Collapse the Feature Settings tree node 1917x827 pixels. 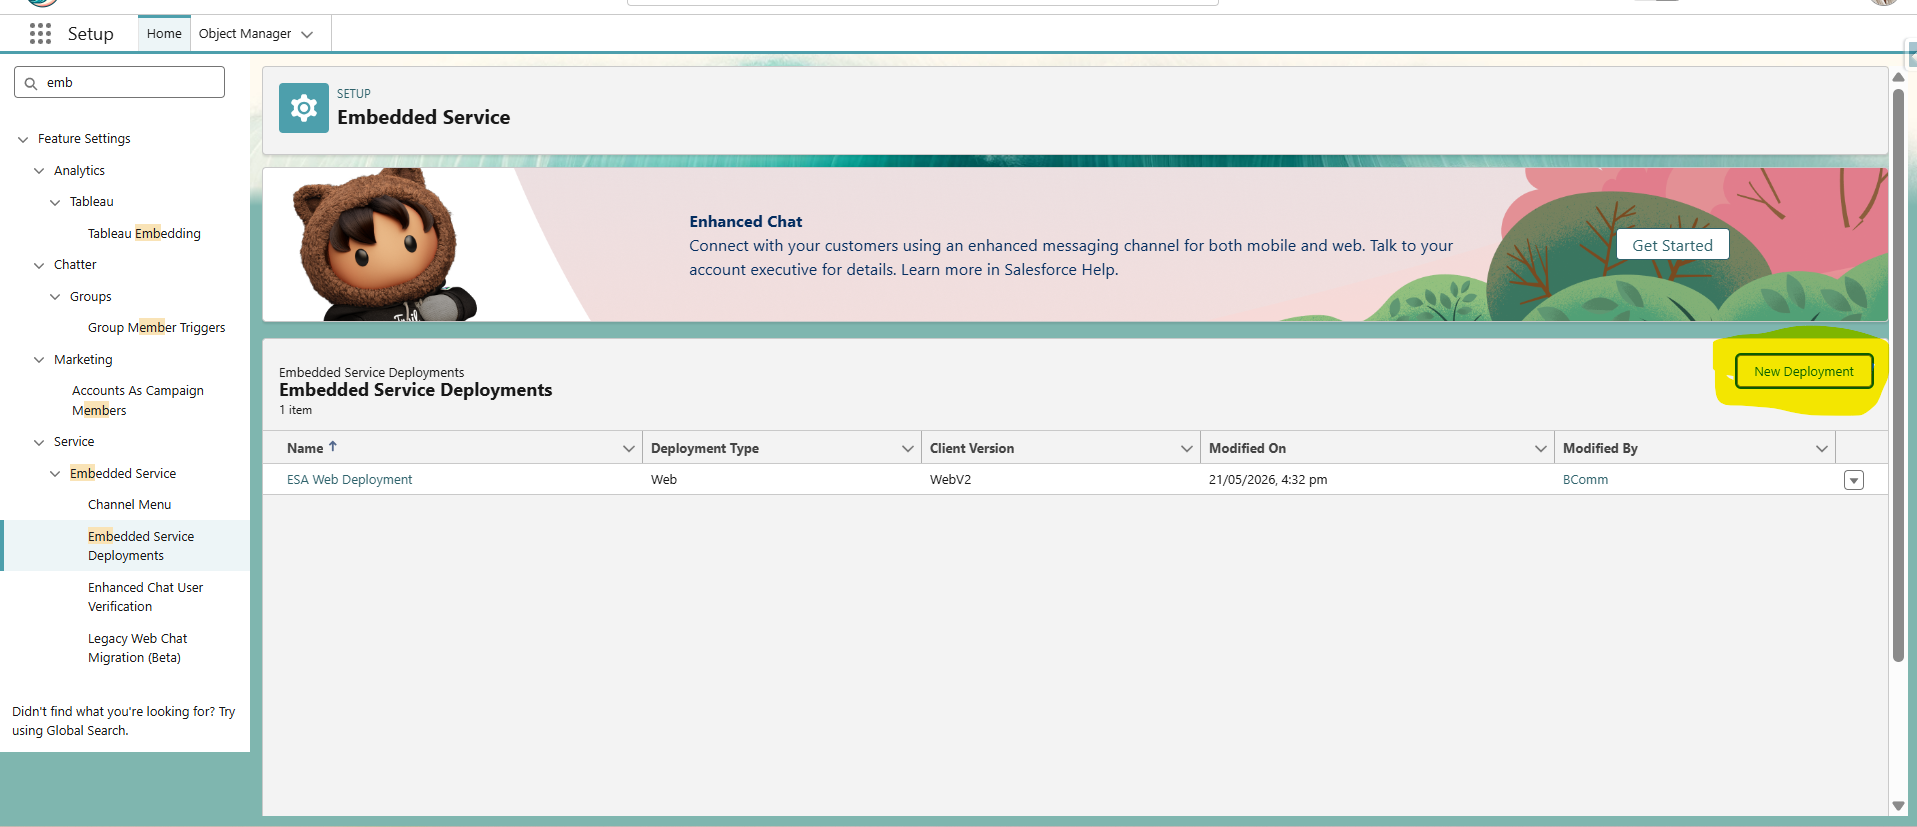(23, 140)
